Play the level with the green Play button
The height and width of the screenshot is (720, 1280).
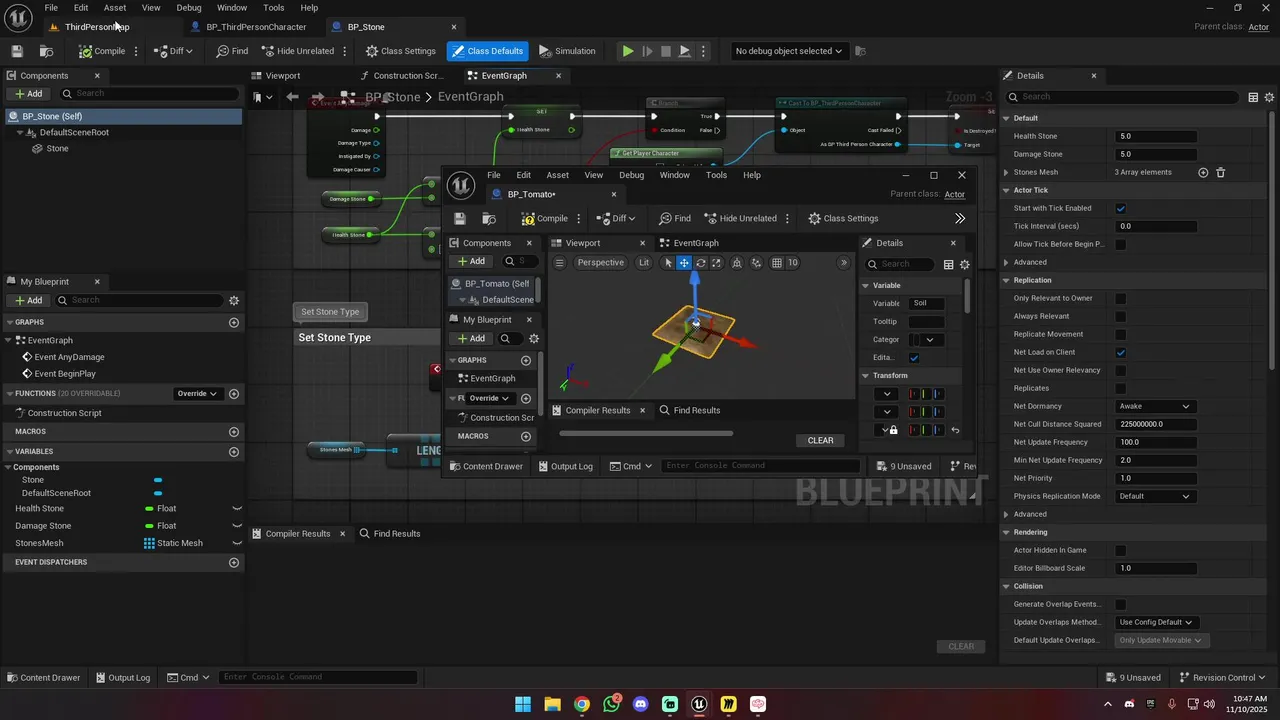coord(628,51)
